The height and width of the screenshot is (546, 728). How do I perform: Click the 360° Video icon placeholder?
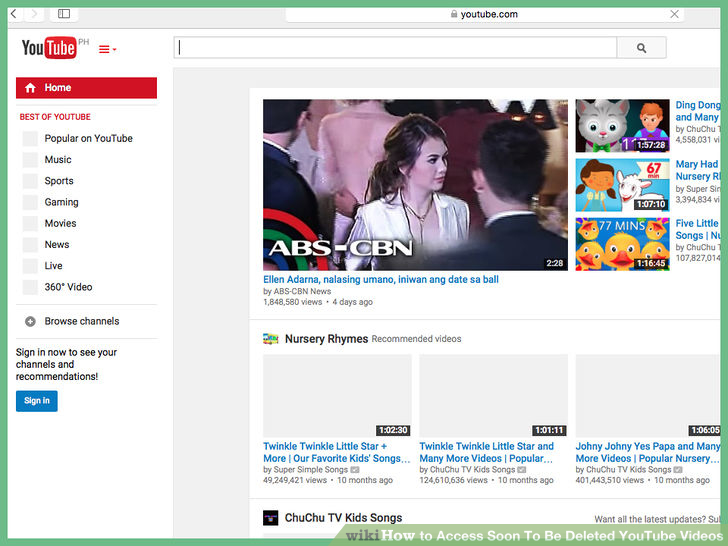point(30,287)
